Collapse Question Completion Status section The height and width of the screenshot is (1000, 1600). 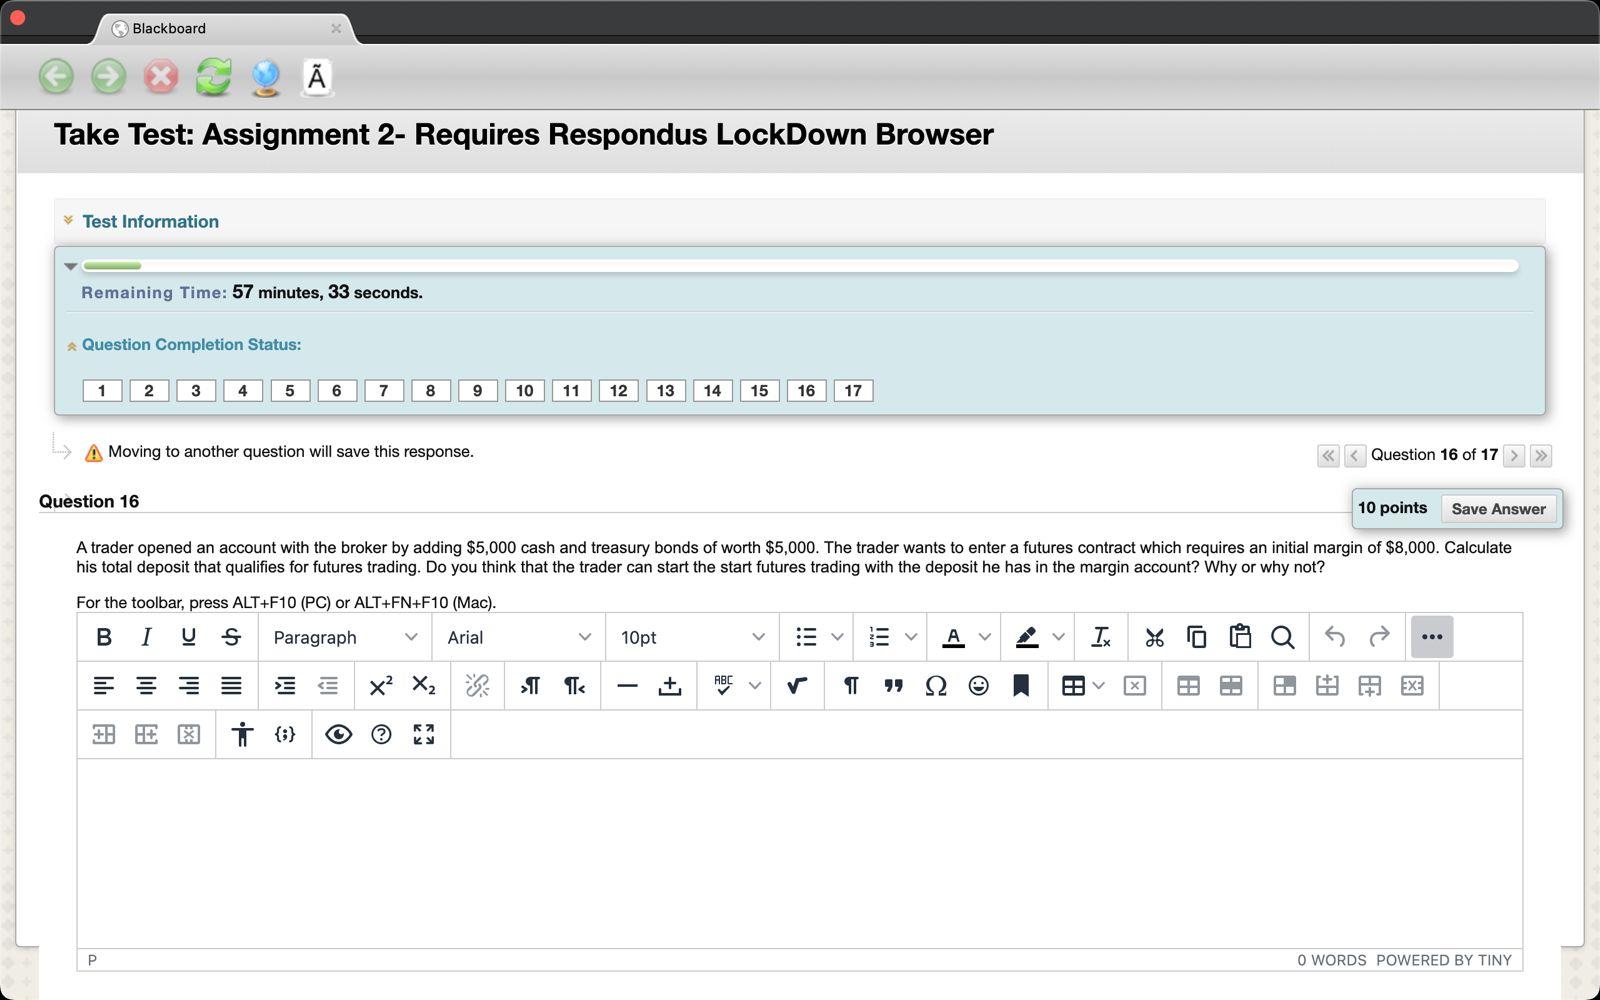click(x=72, y=347)
